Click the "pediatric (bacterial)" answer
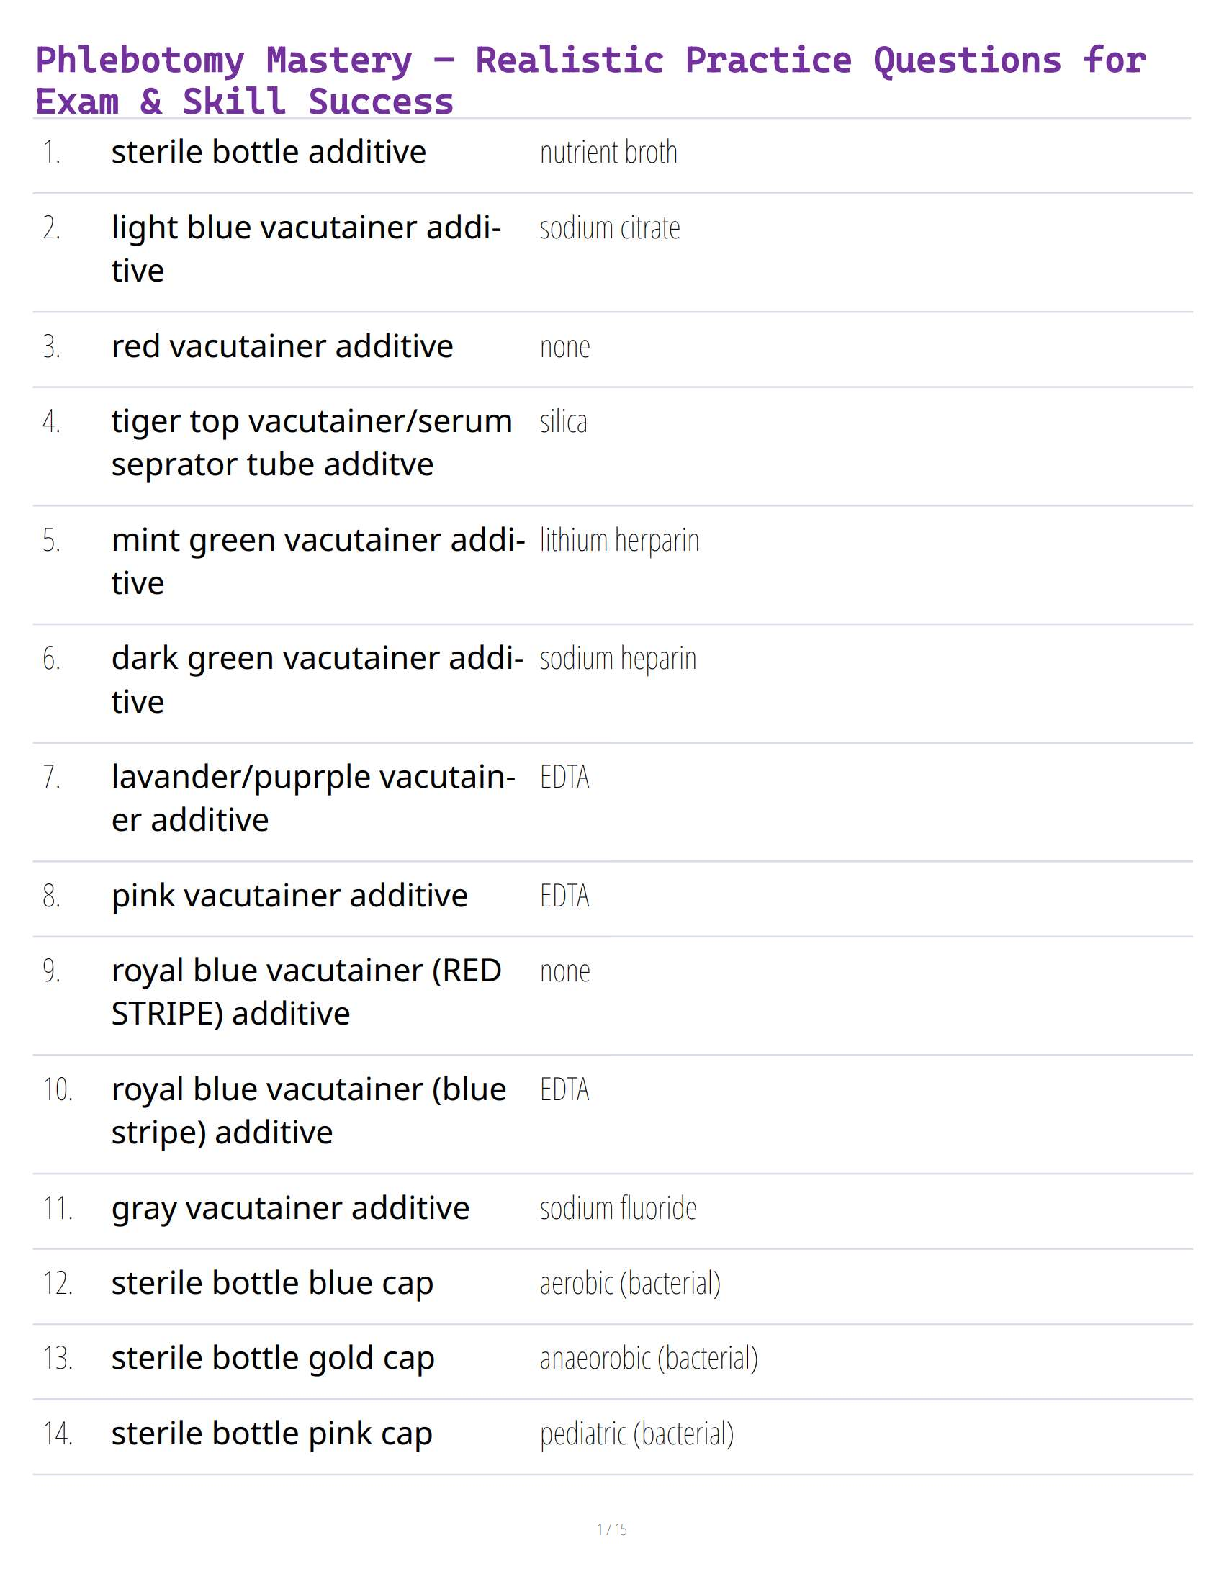This screenshot has height=1584, width=1224. coord(636,1434)
